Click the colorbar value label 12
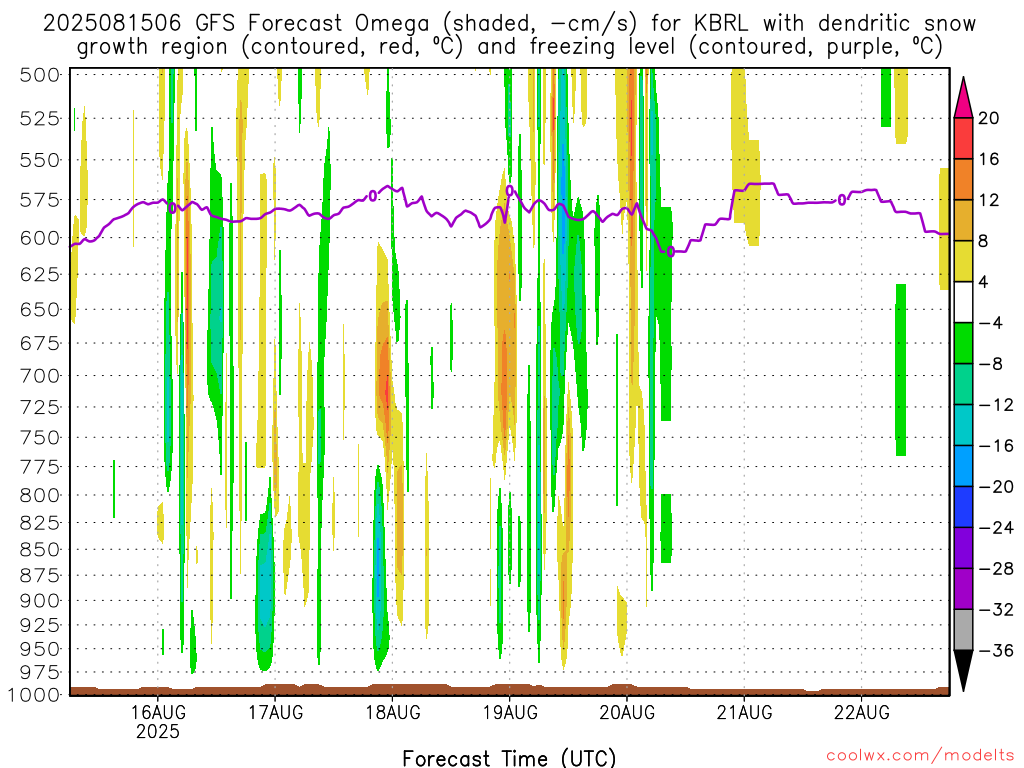1024x768 pixels. coord(989,200)
